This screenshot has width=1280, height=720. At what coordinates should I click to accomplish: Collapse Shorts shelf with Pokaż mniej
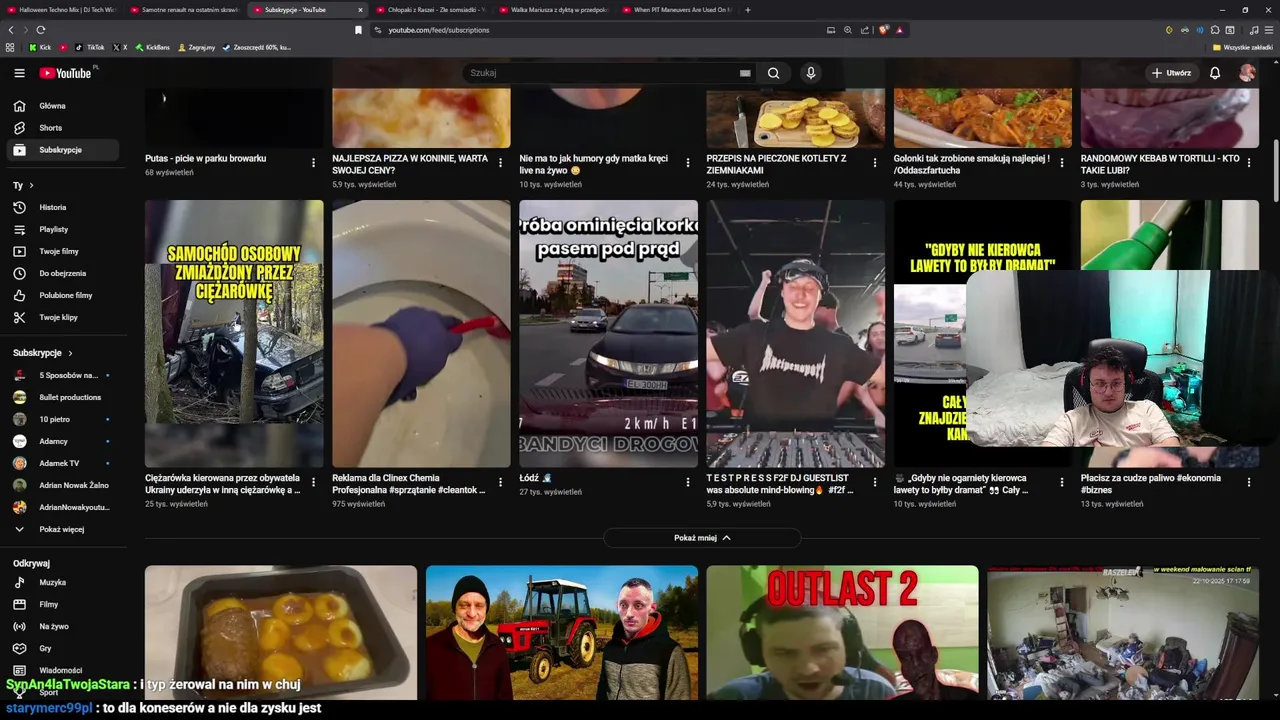tap(702, 538)
